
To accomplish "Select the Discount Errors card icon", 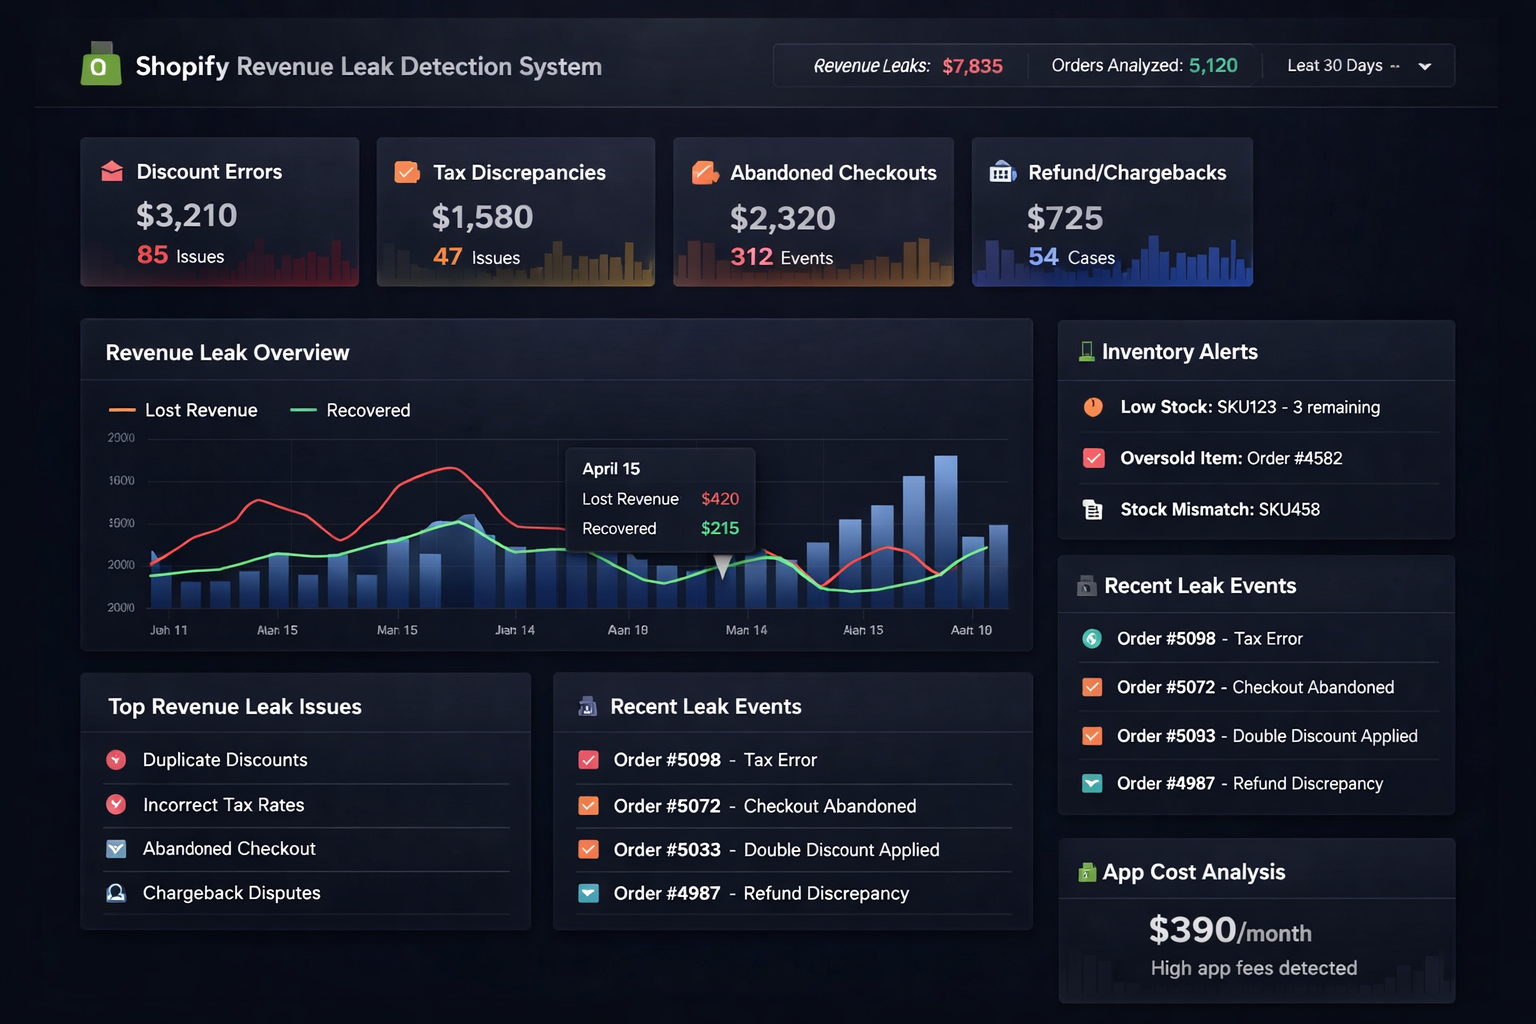I will click(x=112, y=171).
